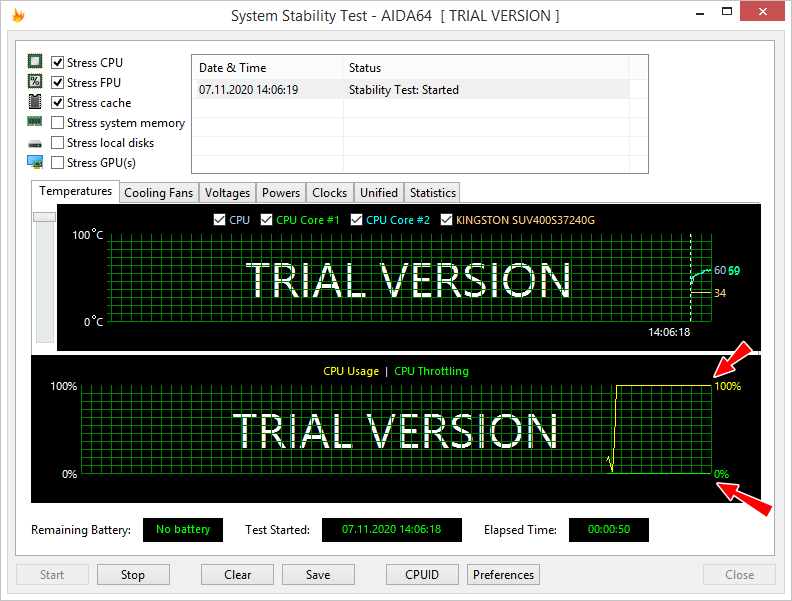Click the 'No battery' status field
Viewport: 792px width, 601px height.
(x=183, y=529)
